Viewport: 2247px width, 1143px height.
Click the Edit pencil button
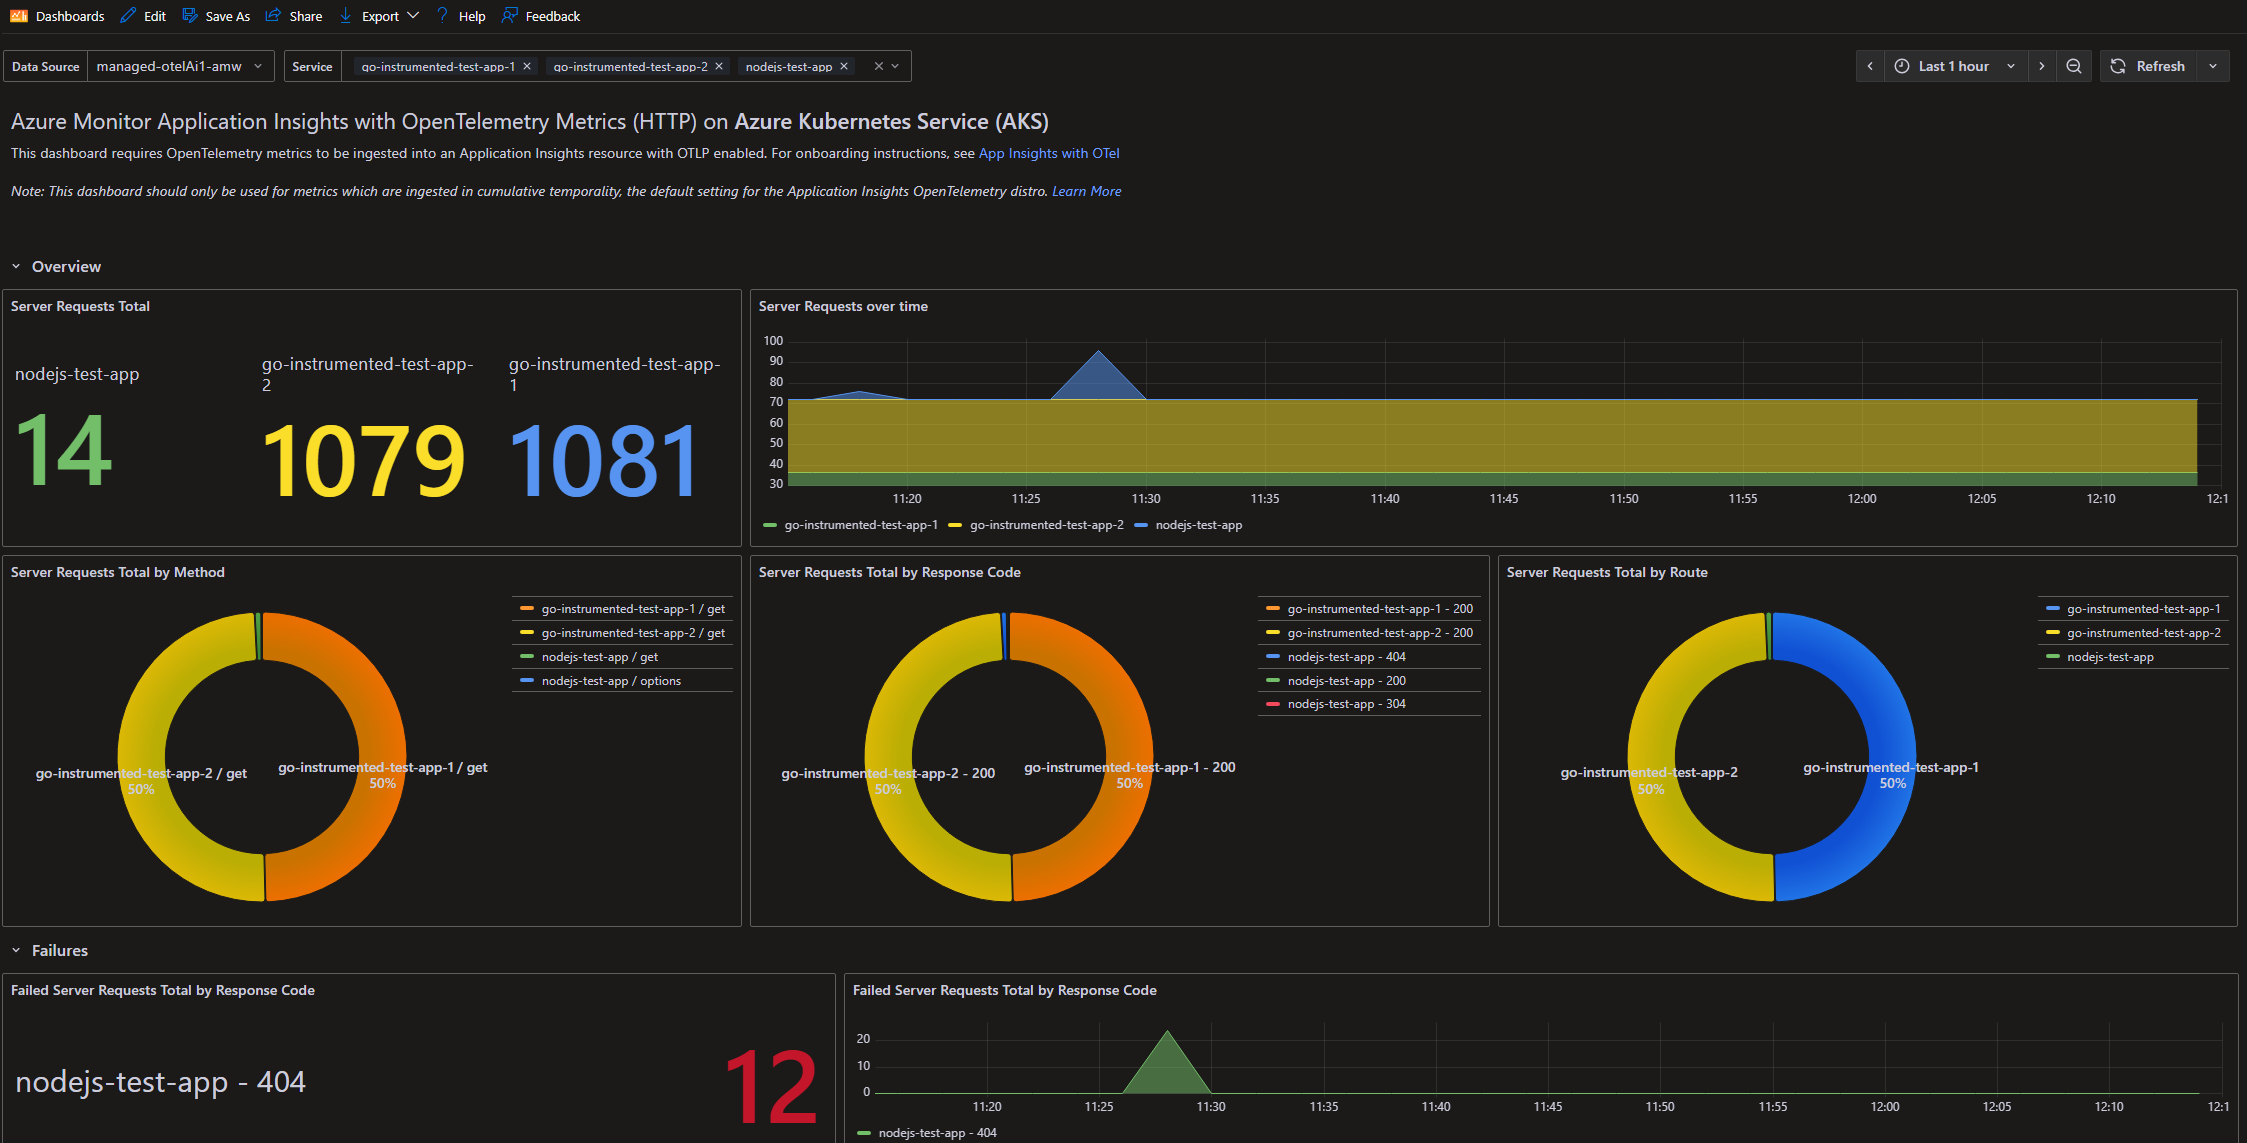pyautogui.click(x=143, y=16)
